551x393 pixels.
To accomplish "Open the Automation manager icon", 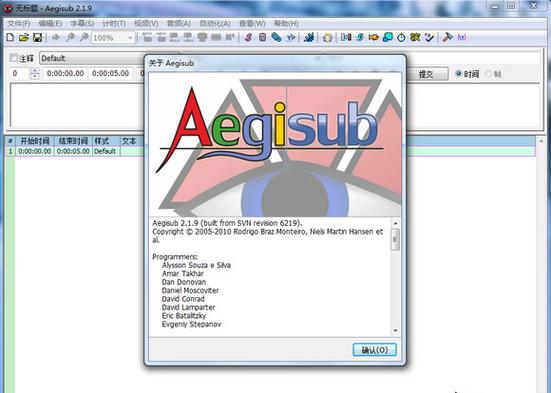I will (309, 37).
